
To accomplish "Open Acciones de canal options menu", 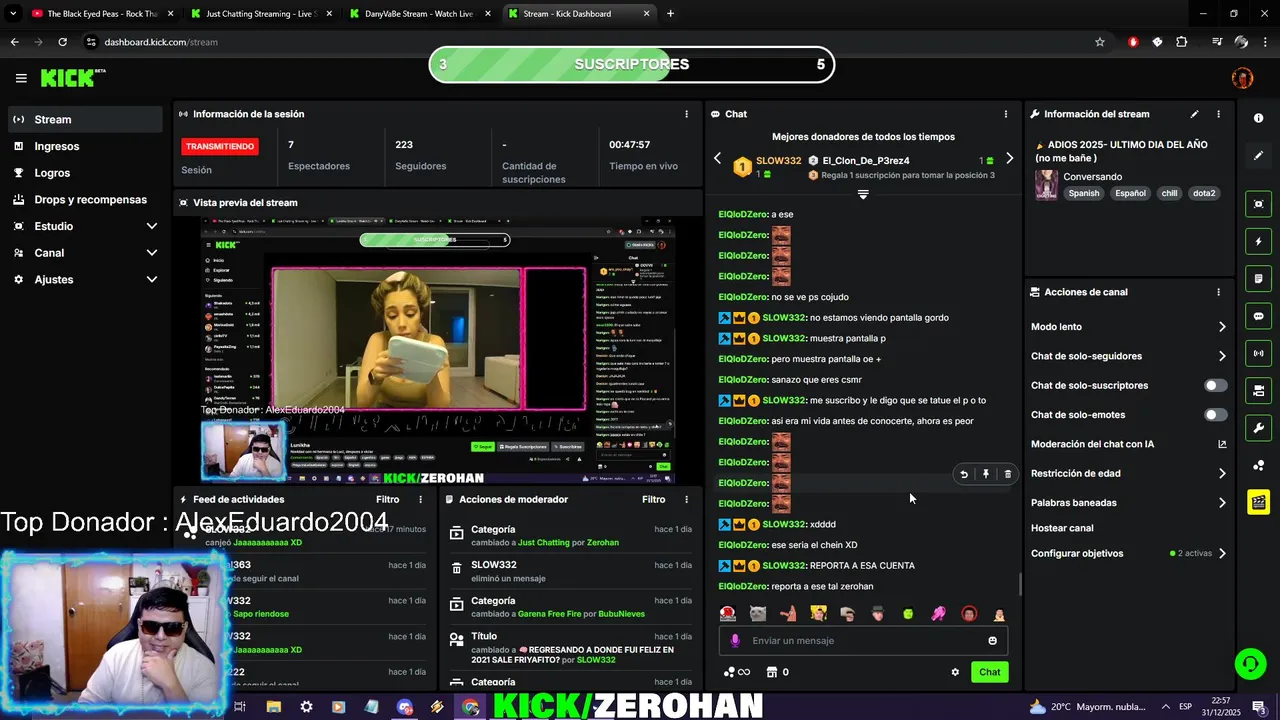I will (x=1218, y=292).
